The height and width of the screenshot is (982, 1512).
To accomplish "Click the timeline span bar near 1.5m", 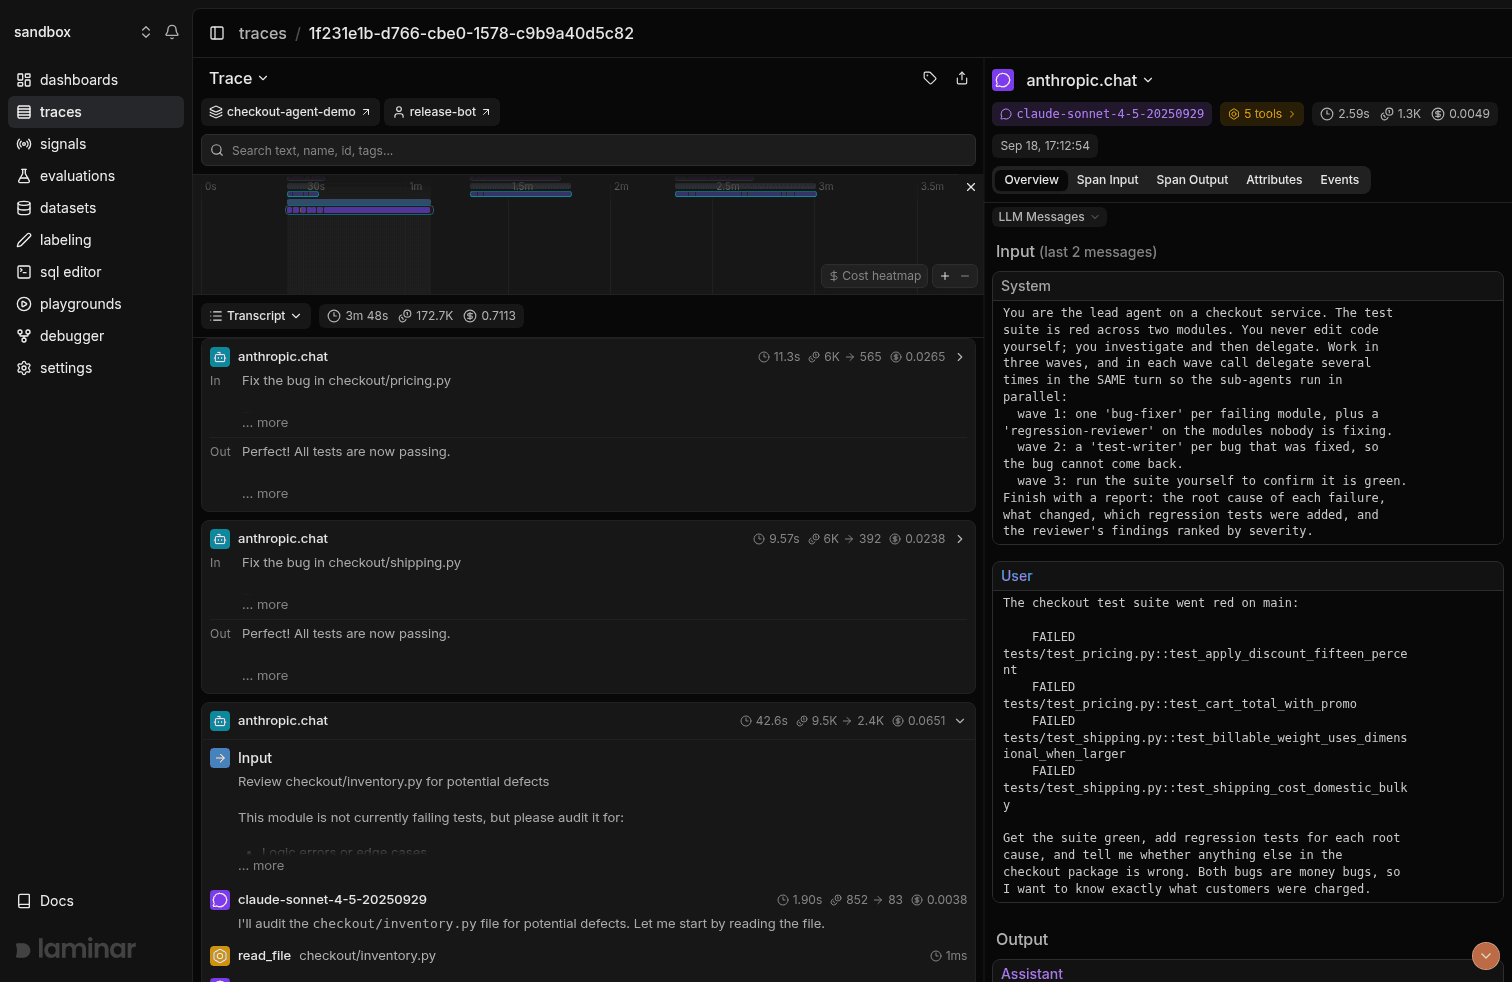I will point(521,194).
